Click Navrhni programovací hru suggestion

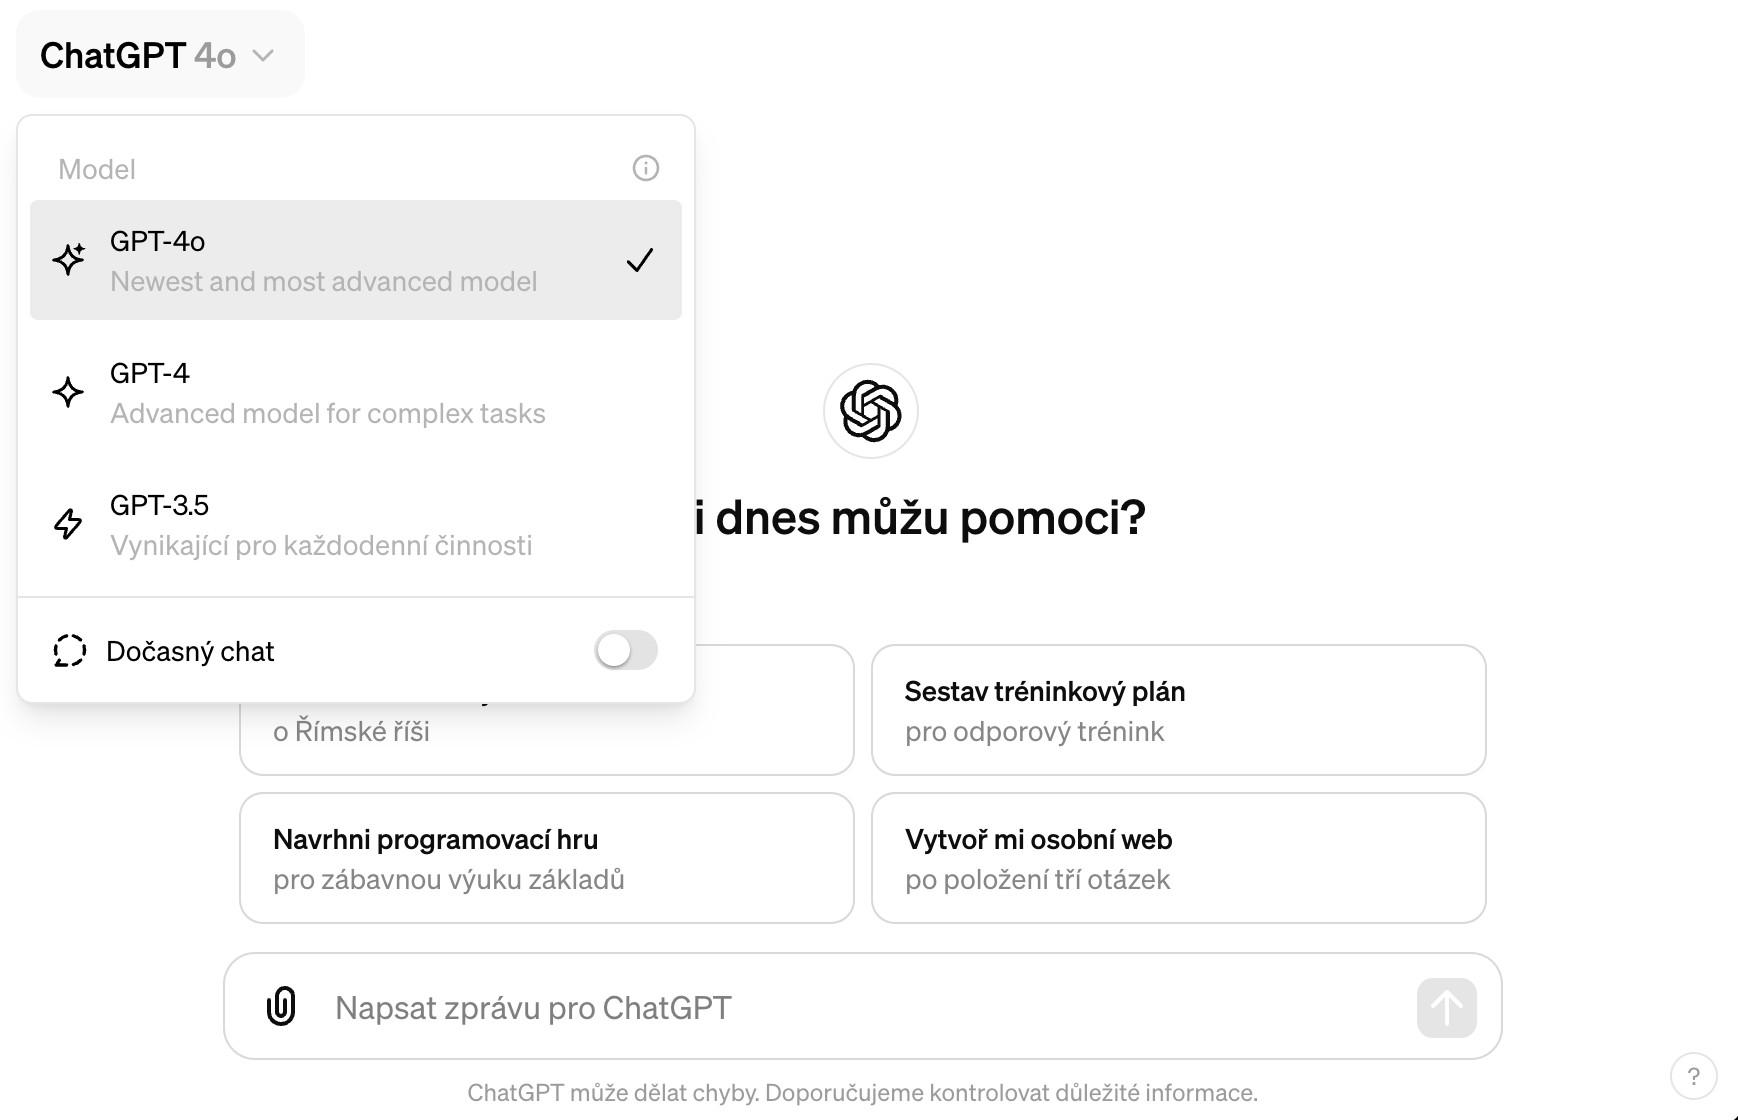tap(547, 858)
